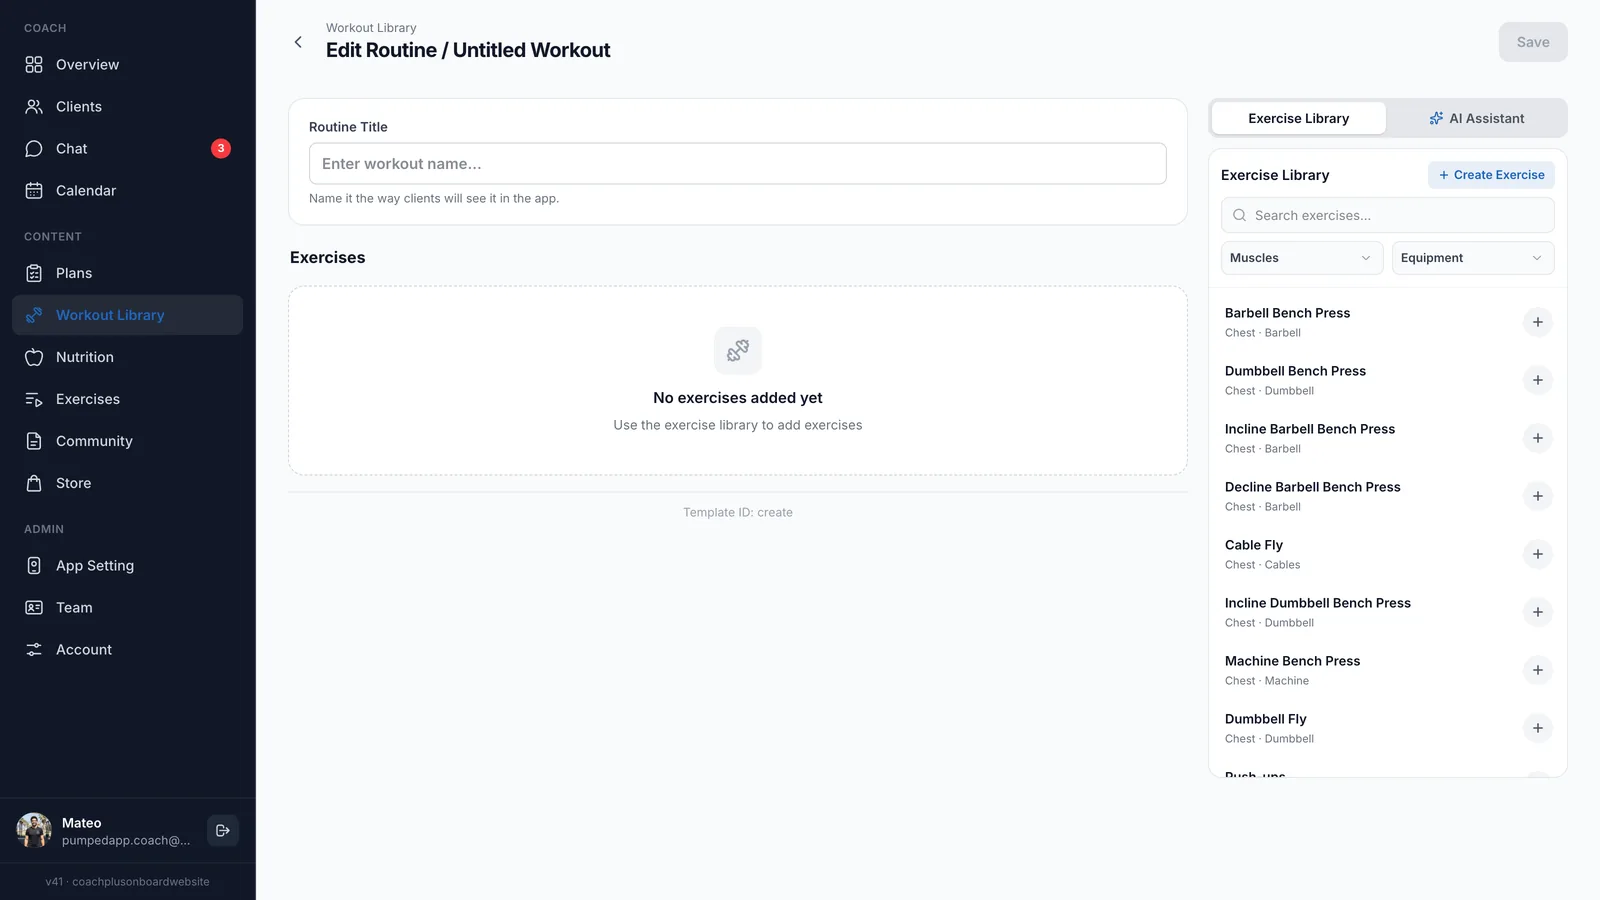
Task: Click the logout icon next to Mateo
Action: 223,830
